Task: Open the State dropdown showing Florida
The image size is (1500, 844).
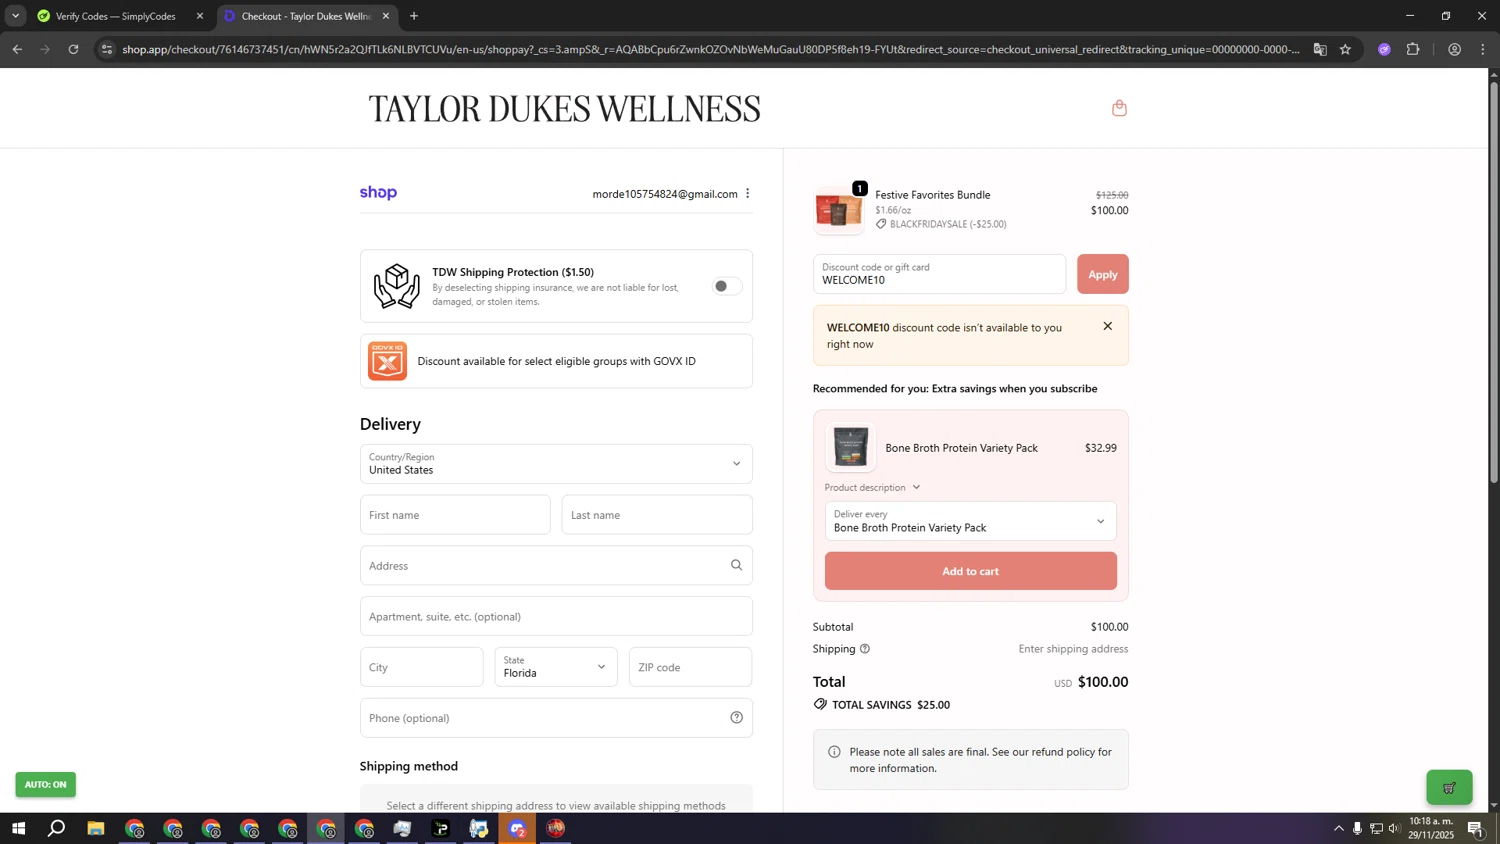Action: (556, 667)
